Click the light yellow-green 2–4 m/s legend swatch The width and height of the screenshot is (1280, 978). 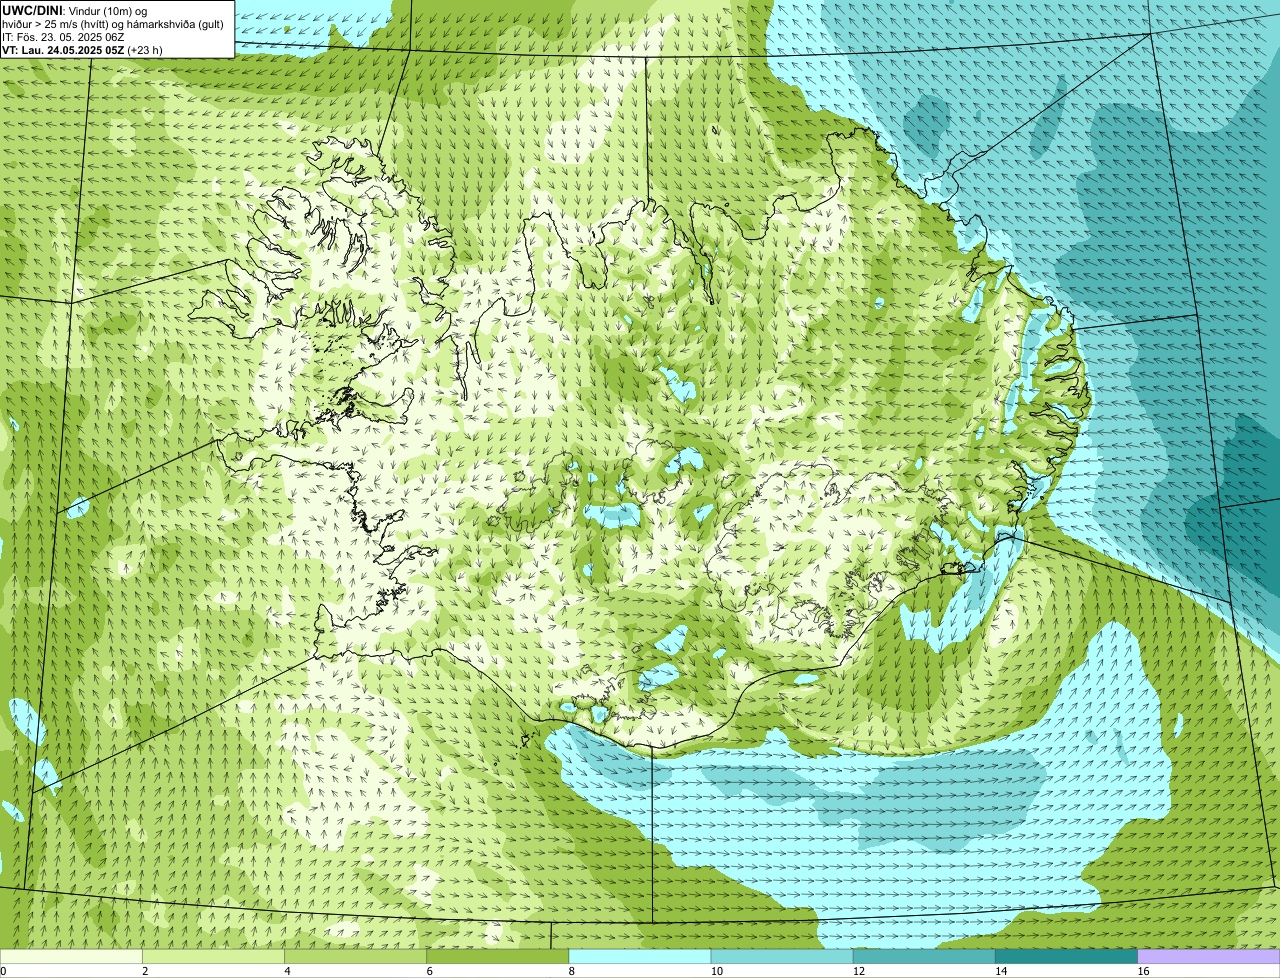click(x=213, y=956)
